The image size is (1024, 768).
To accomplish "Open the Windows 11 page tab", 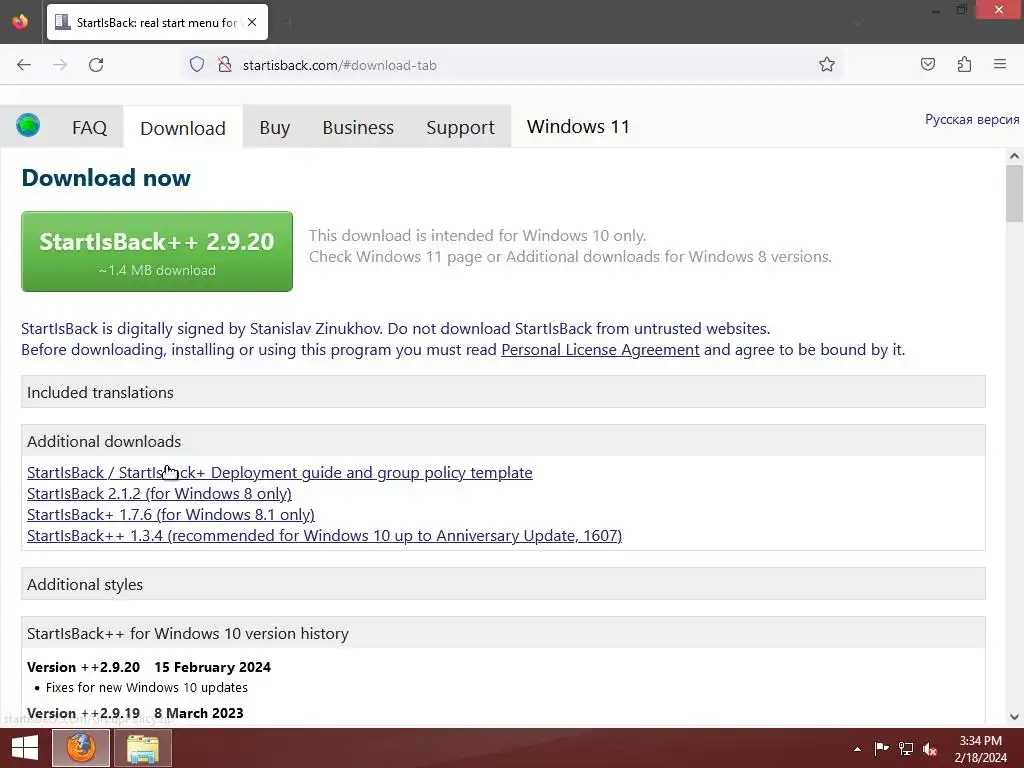I will (578, 127).
